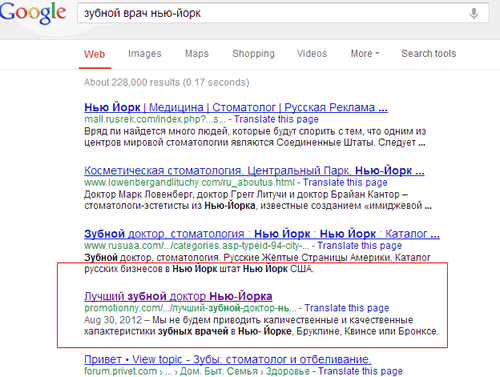Click snippet starting Вряд ли найдется

(255, 137)
